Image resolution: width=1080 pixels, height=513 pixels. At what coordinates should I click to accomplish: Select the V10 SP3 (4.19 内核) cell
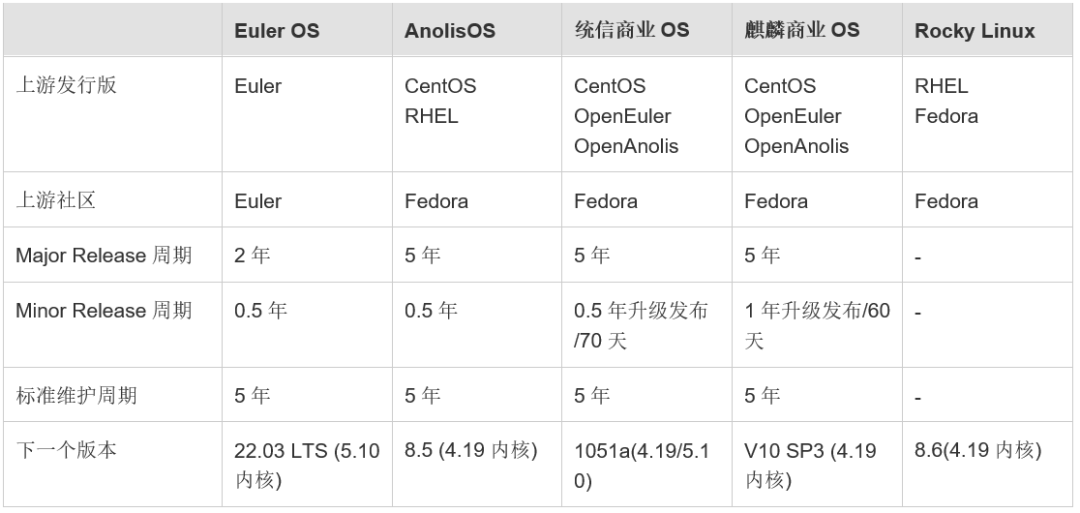(x=810, y=466)
